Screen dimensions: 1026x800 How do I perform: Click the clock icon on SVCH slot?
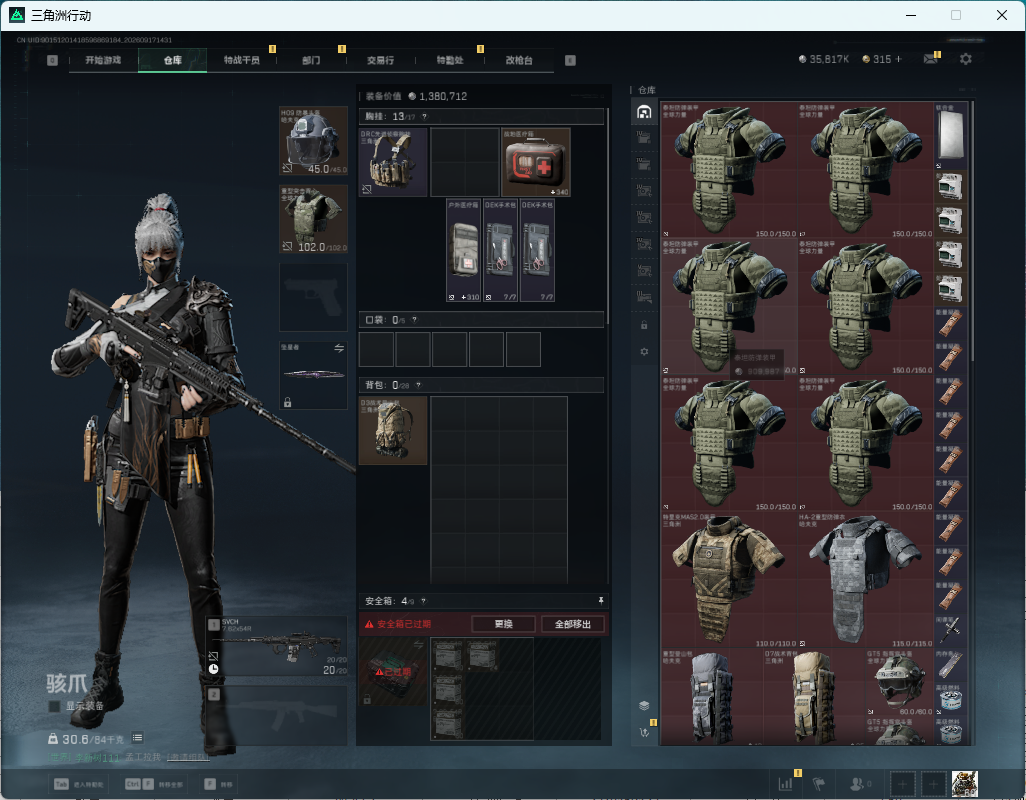213,669
